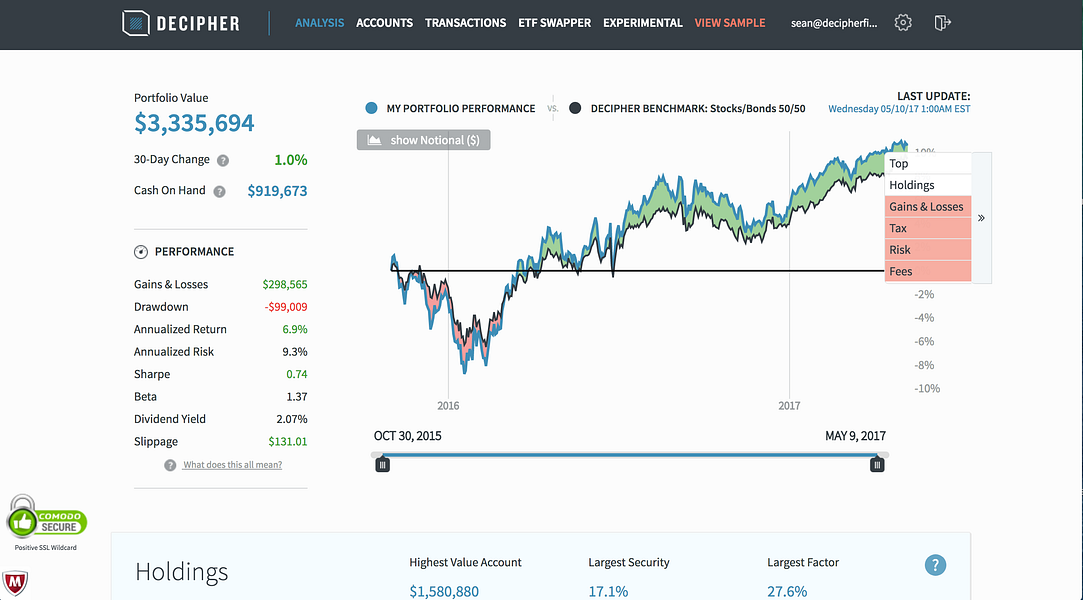The height and width of the screenshot is (600, 1083).
Task: Toggle My Portfolio Performance blue legend dot
Action: (372, 108)
